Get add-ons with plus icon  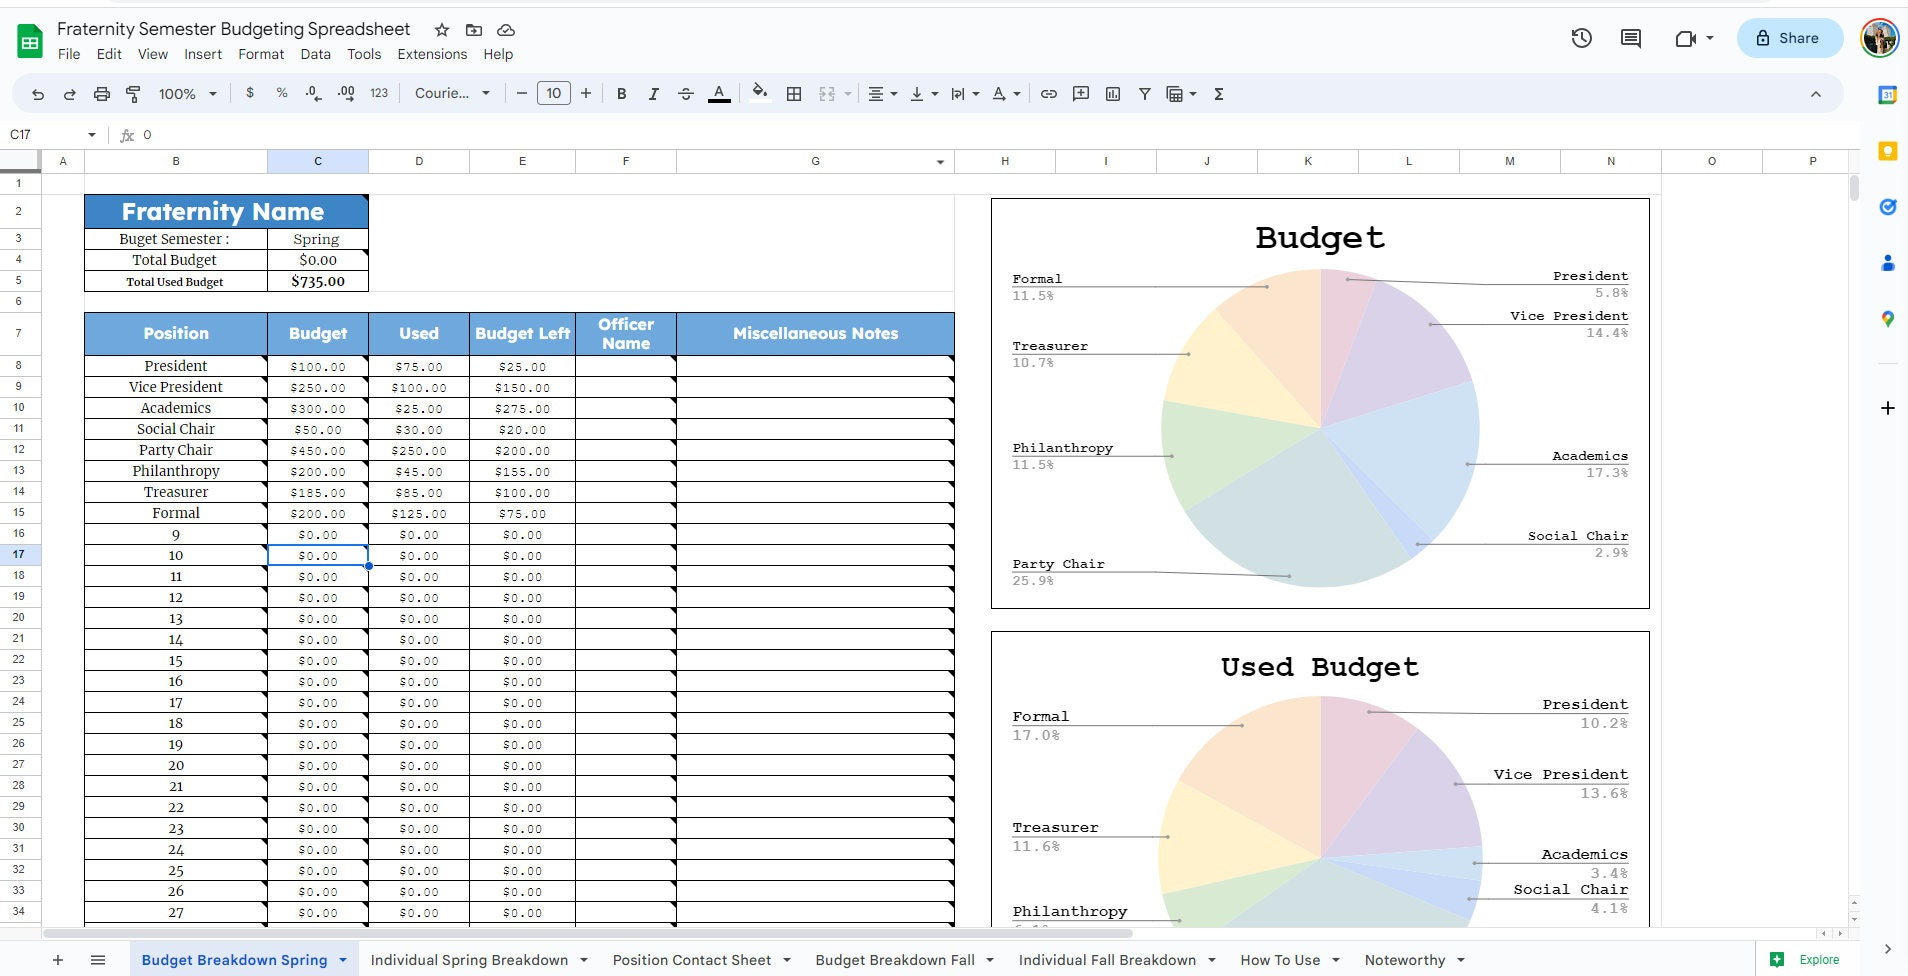(1887, 408)
